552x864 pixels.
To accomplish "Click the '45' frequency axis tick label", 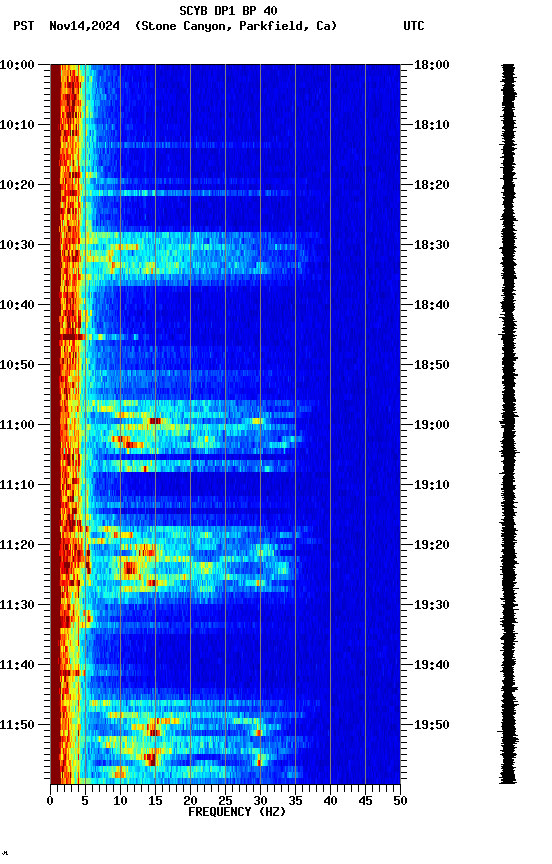I will point(365,801).
